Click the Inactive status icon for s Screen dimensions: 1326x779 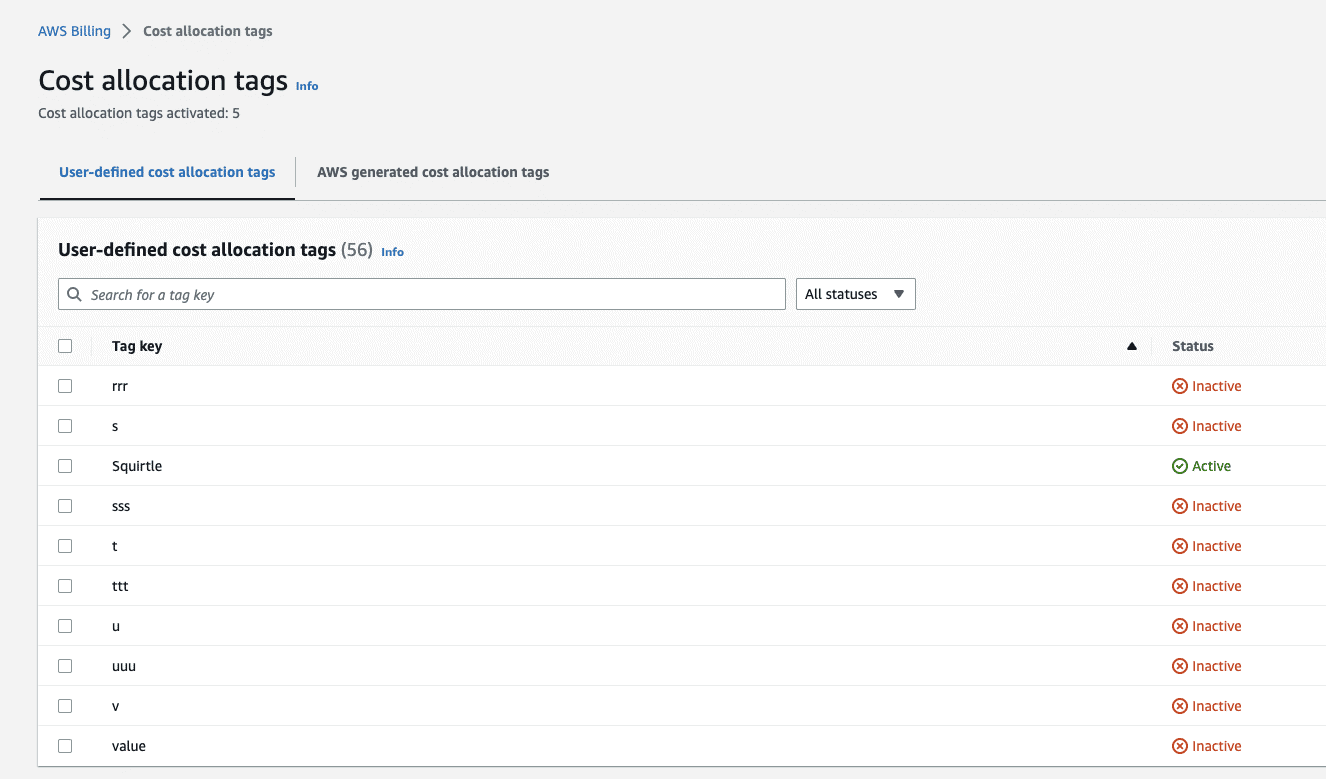pyautogui.click(x=1180, y=426)
